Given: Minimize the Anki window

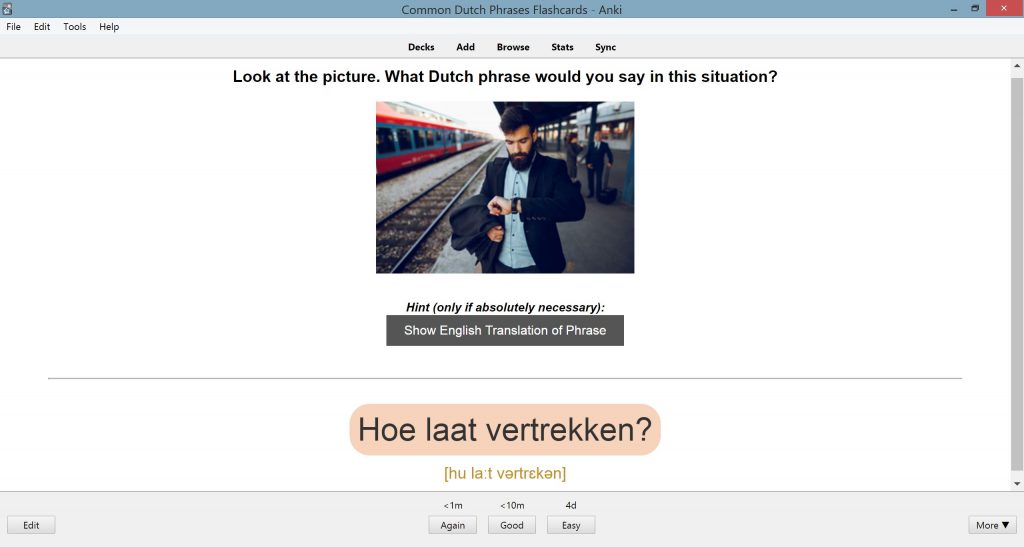Looking at the screenshot, I should tap(954, 9).
